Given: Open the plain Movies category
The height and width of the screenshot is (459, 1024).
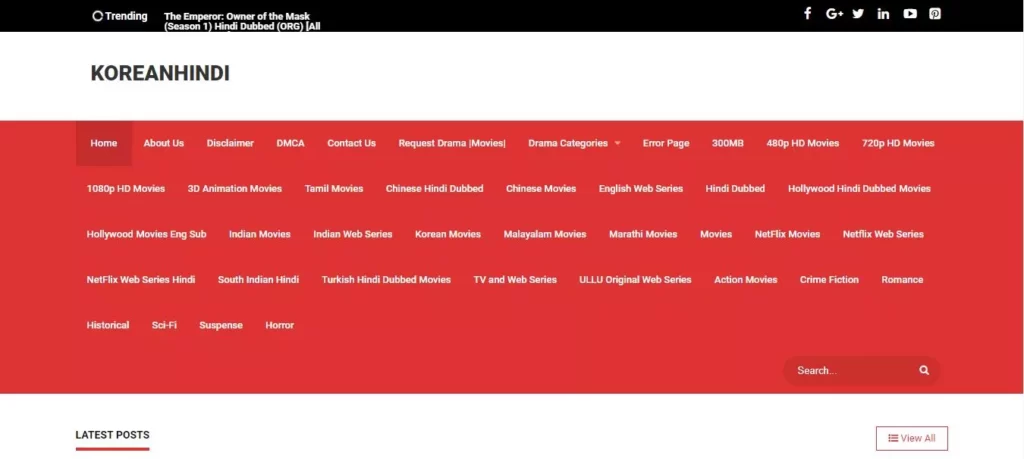Looking at the screenshot, I should click(x=716, y=234).
